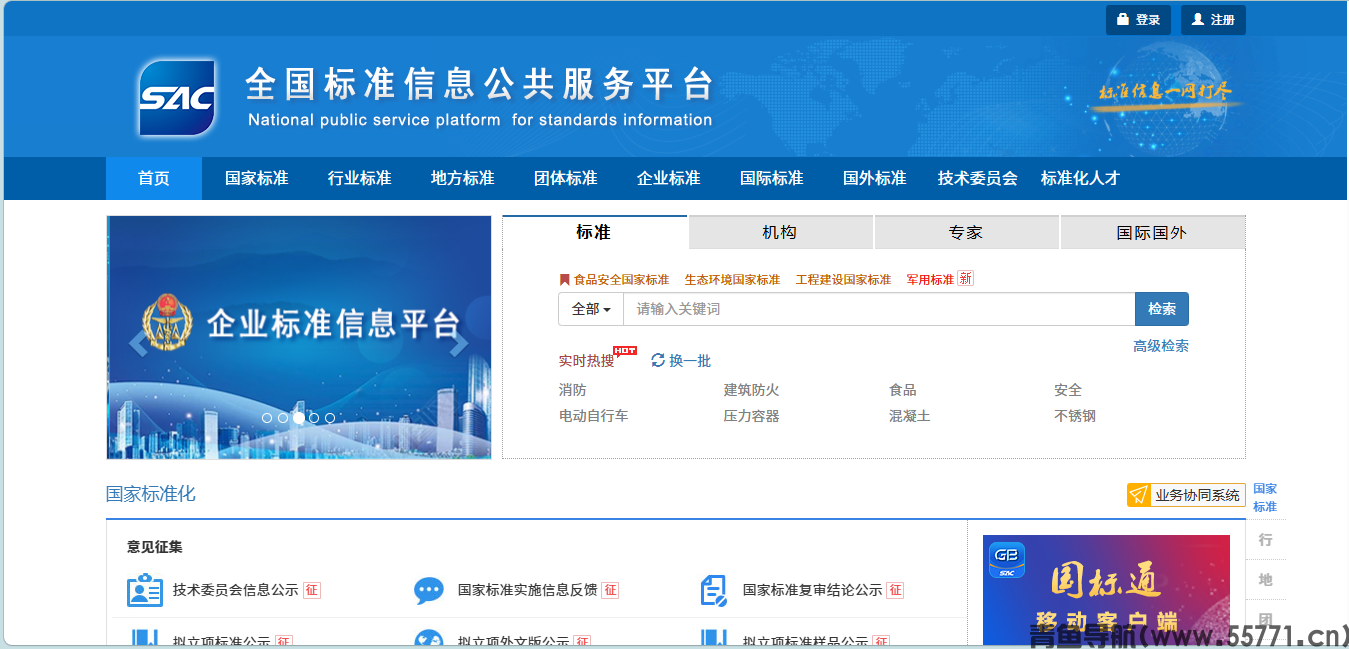Open the 业务协同系统 button
1349x649 pixels.
click(1186, 495)
